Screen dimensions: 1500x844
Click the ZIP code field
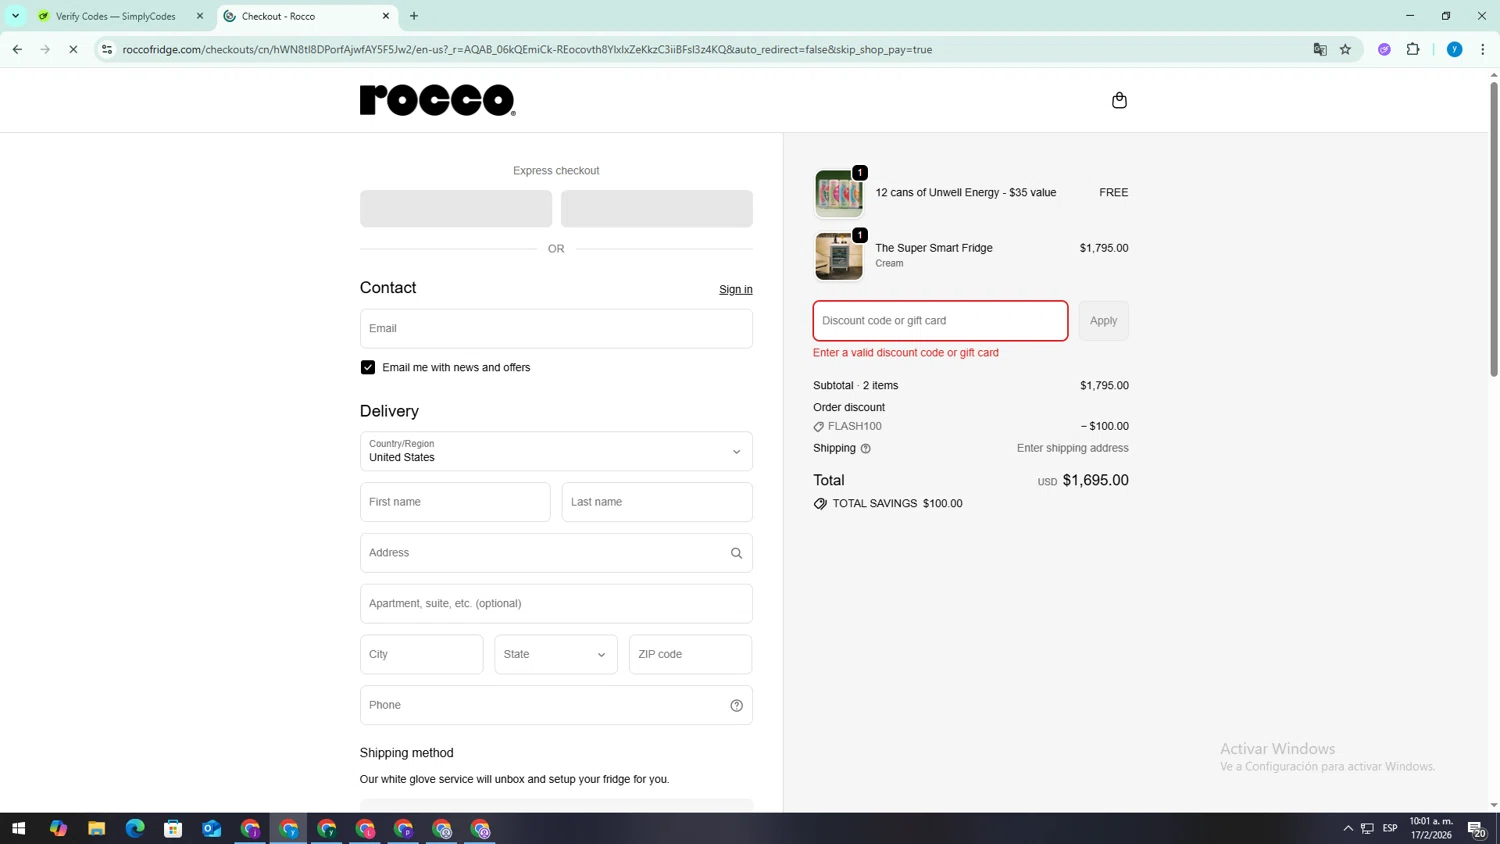click(691, 655)
